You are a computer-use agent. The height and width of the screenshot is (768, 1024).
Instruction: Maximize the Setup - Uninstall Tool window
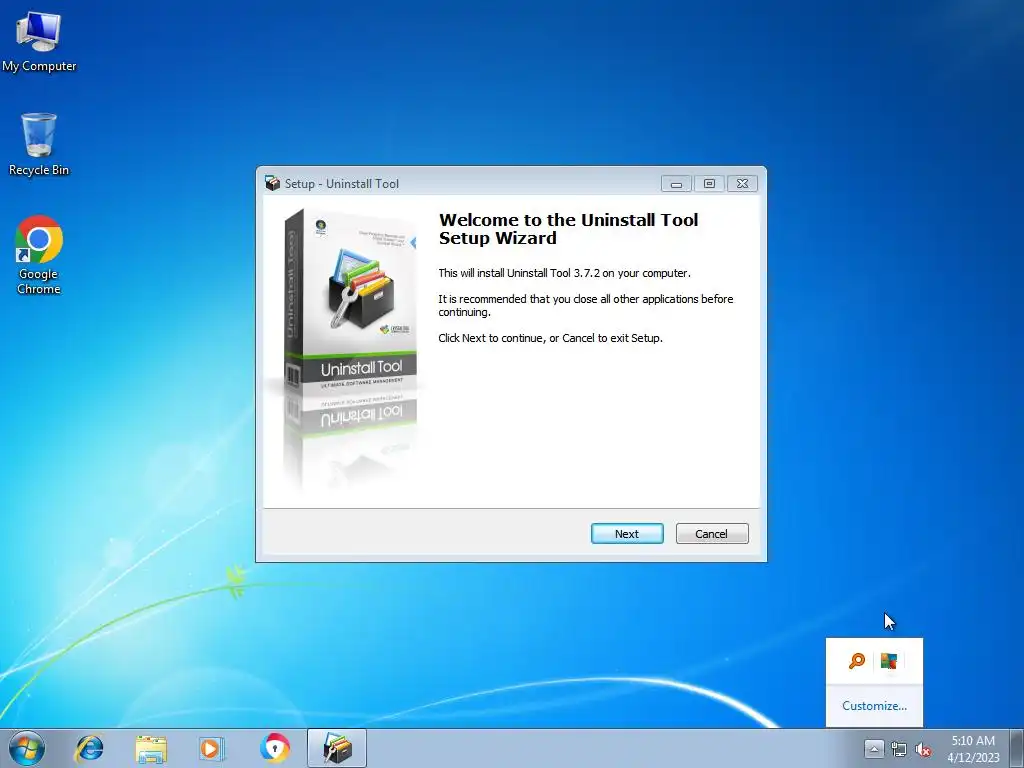point(709,184)
